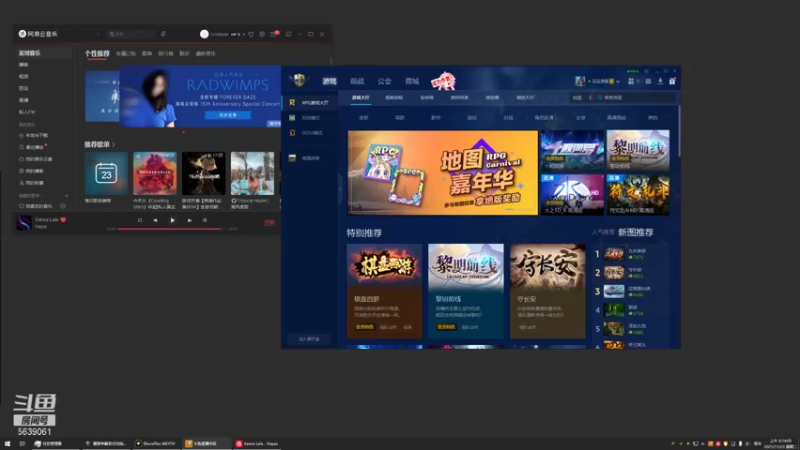Viewport: 800px width, 450px height.
Task: Start heartbeat mode icon beside liked music
Action: (63, 206)
